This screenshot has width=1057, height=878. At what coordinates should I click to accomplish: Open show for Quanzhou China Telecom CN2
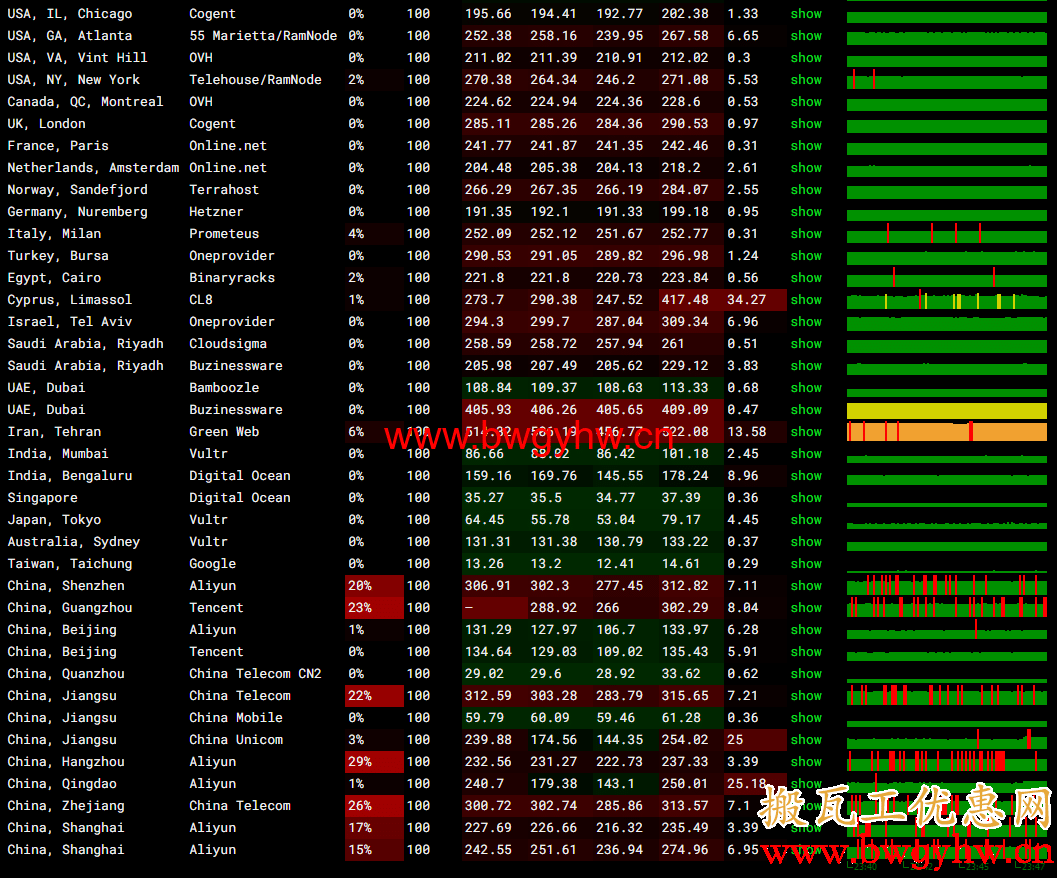[806, 674]
